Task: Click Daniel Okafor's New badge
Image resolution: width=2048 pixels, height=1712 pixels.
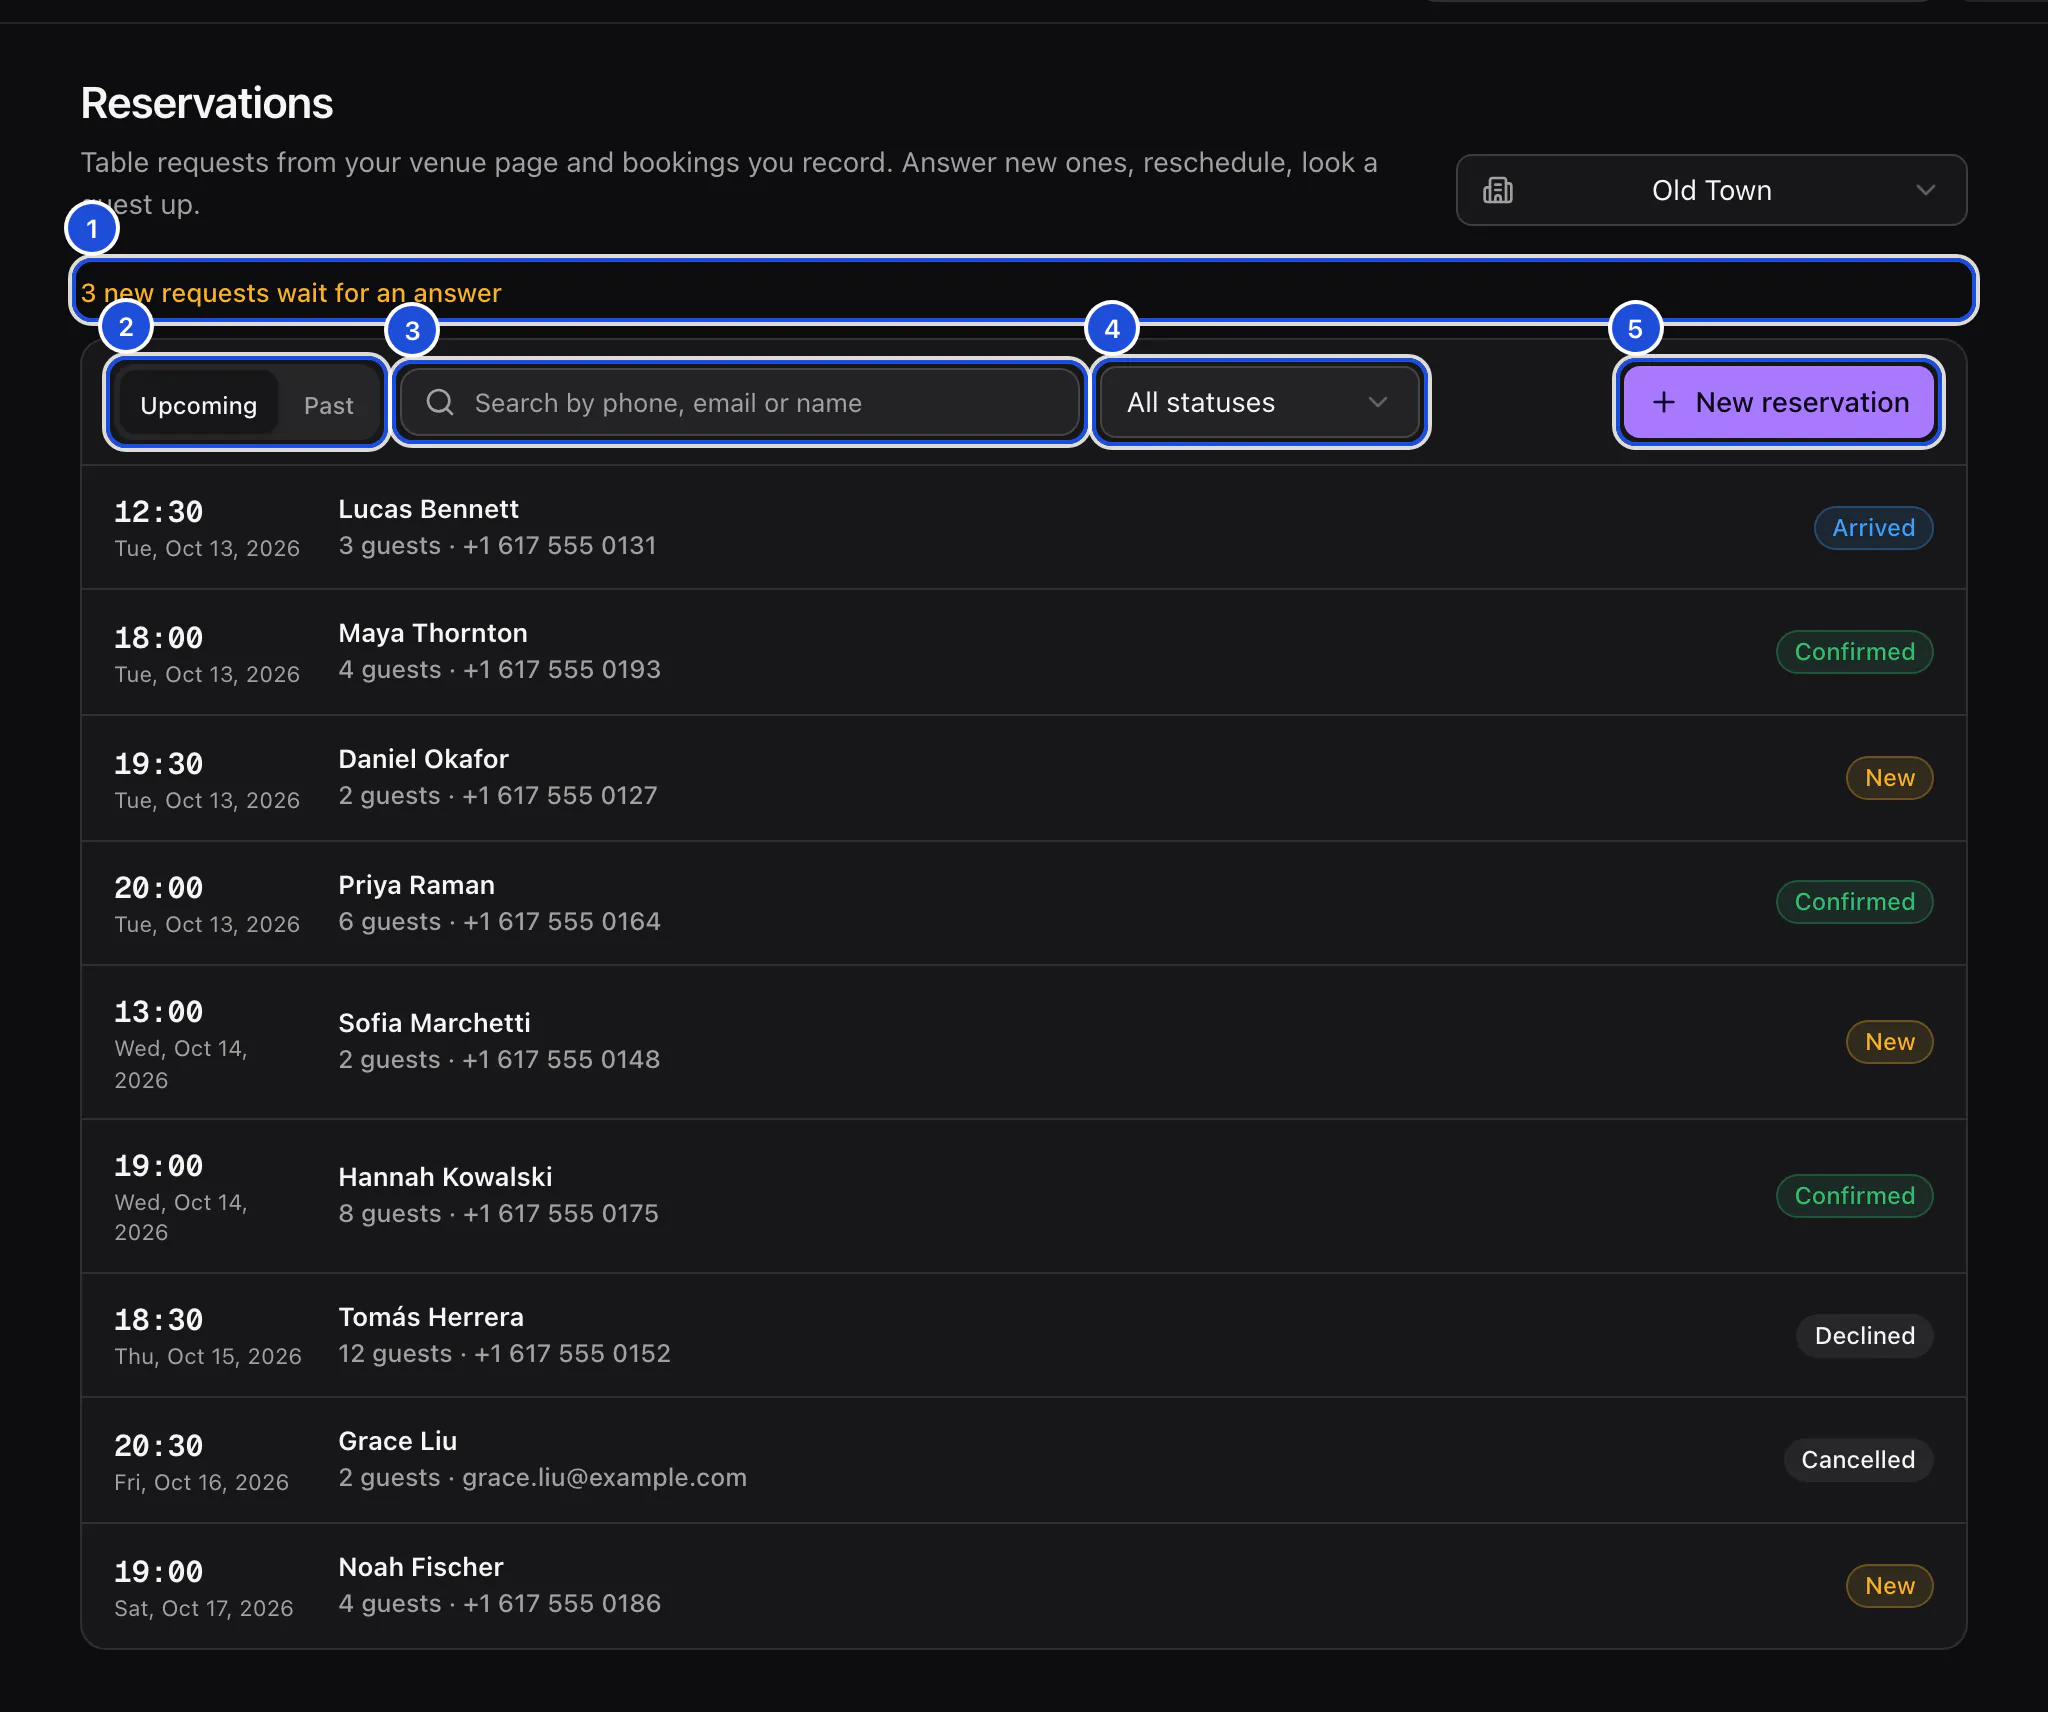Action: [1889, 778]
